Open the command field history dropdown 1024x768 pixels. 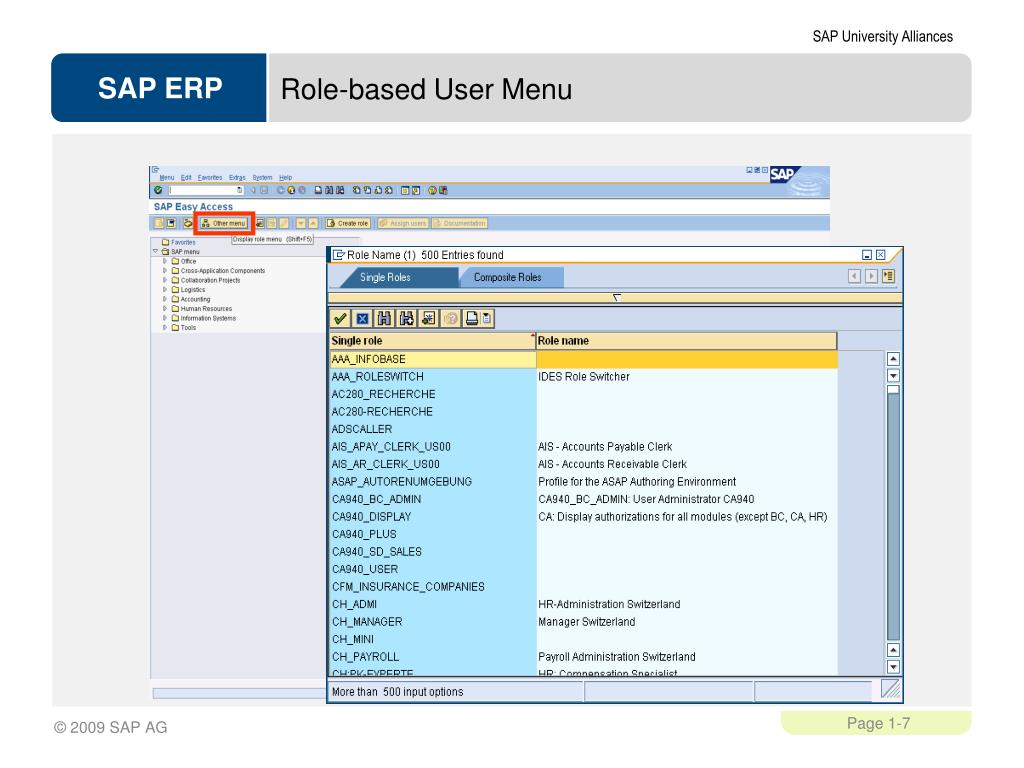(x=239, y=190)
